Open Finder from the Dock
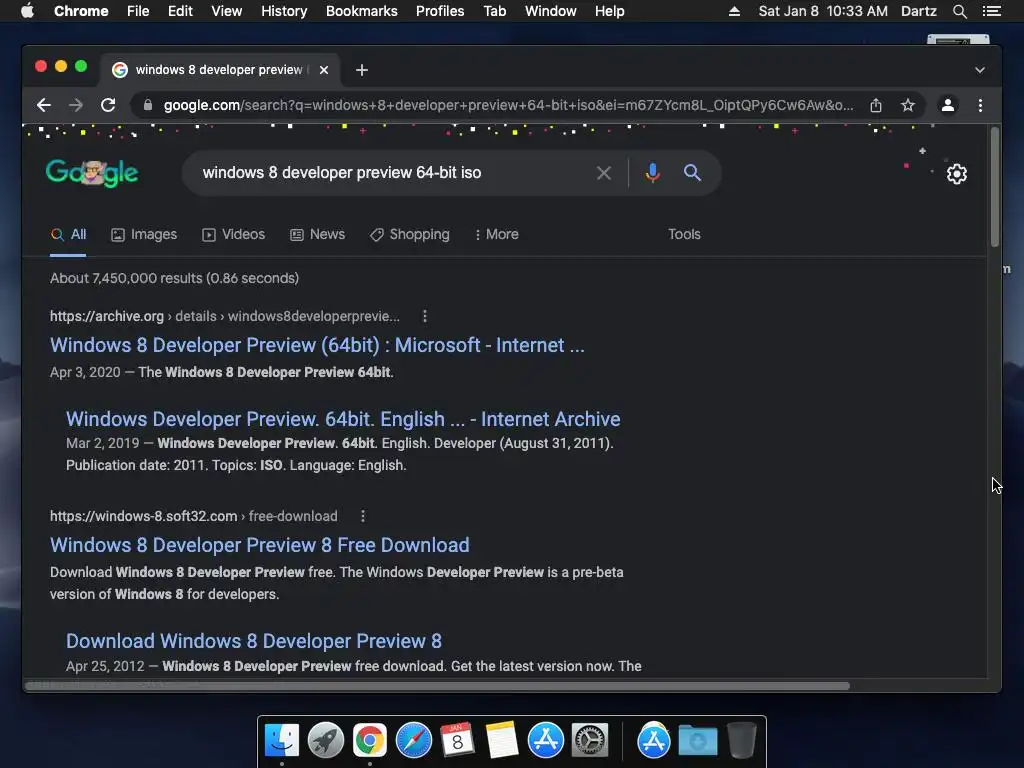 tap(282, 741)
